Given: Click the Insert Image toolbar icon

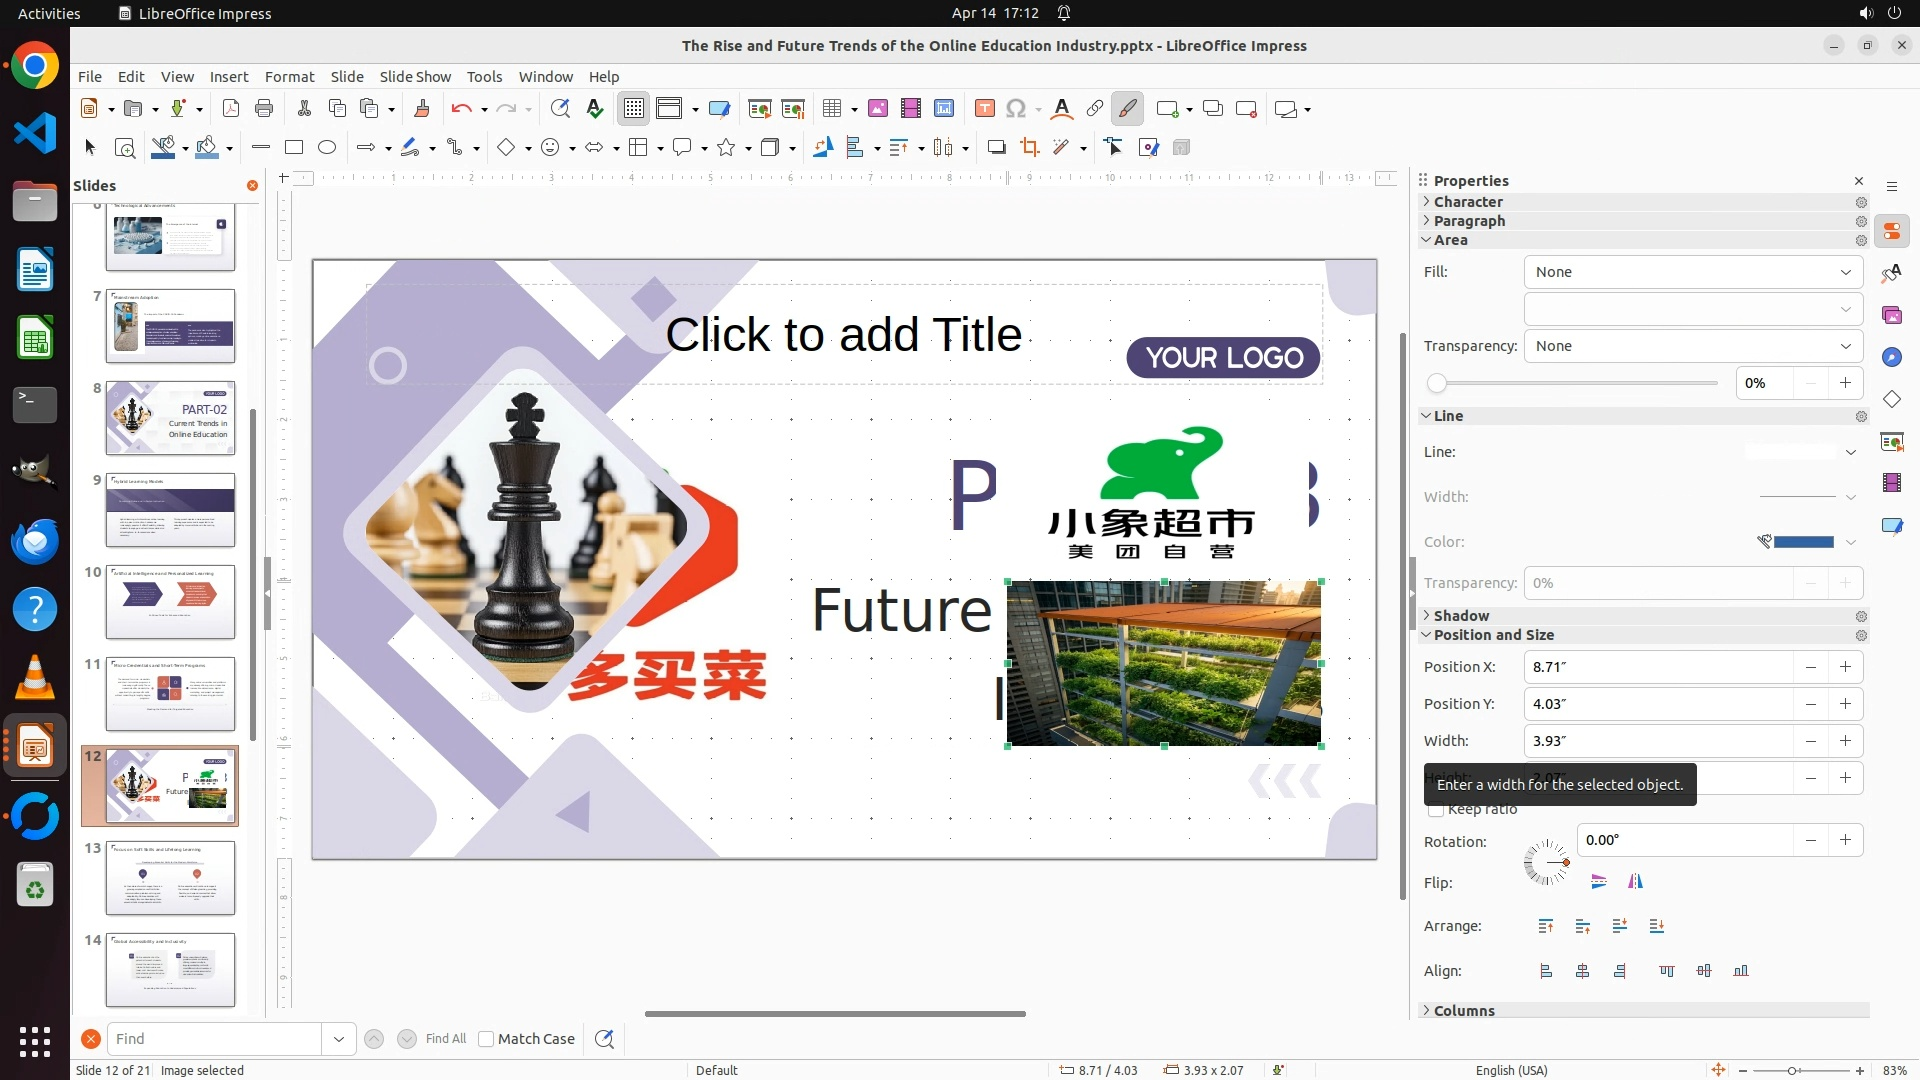Looking at the screenshot, I should [x=877, y=109].
